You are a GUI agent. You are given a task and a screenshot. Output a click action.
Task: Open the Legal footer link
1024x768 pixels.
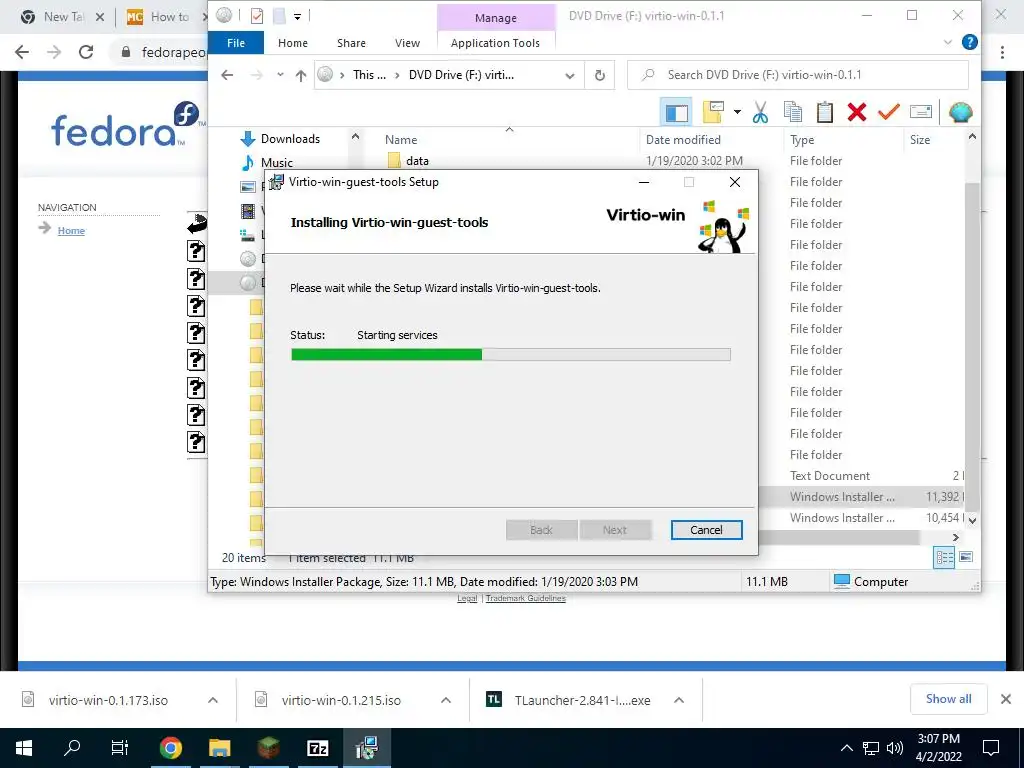click(467, 598)
